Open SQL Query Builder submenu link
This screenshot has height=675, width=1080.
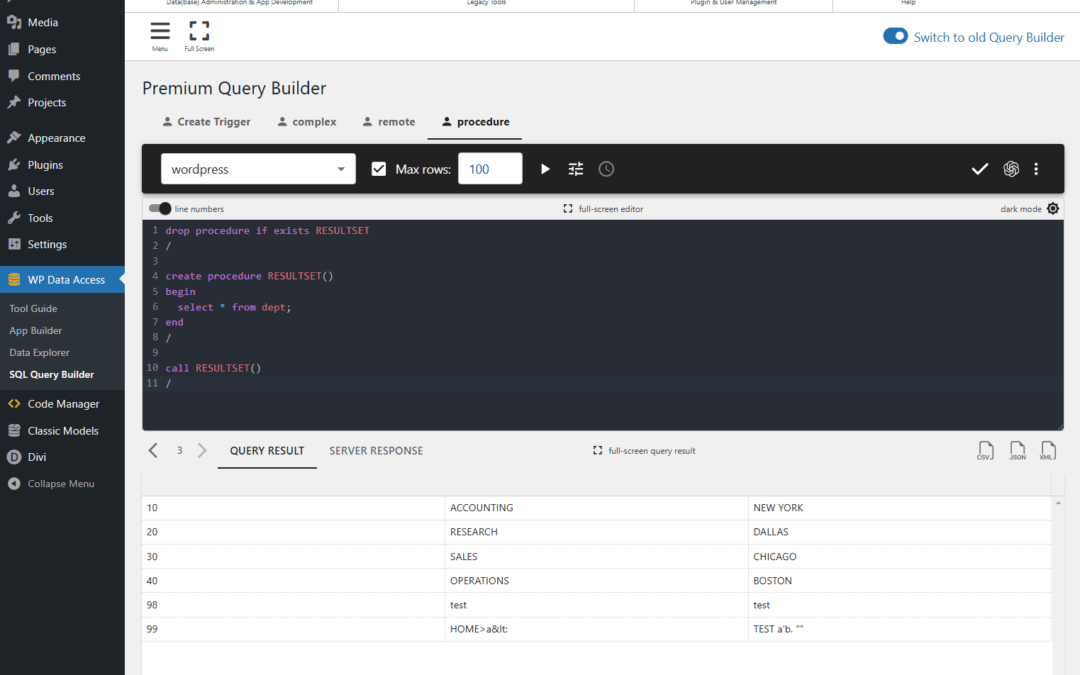52,375
